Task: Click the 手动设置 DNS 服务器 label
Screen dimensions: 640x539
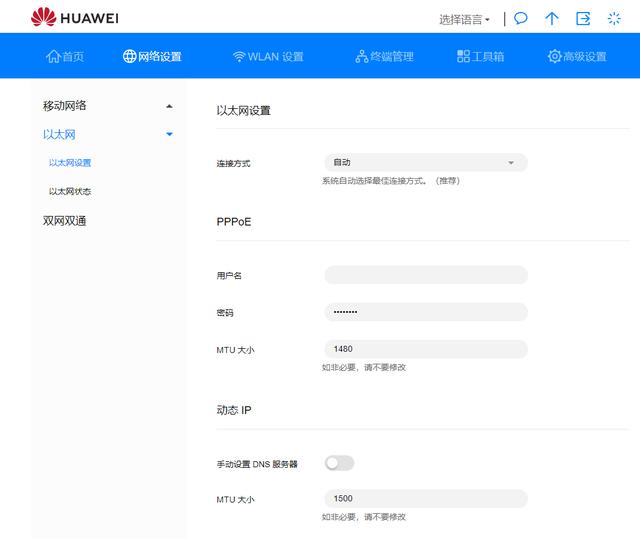Action: tap(257, 464)
